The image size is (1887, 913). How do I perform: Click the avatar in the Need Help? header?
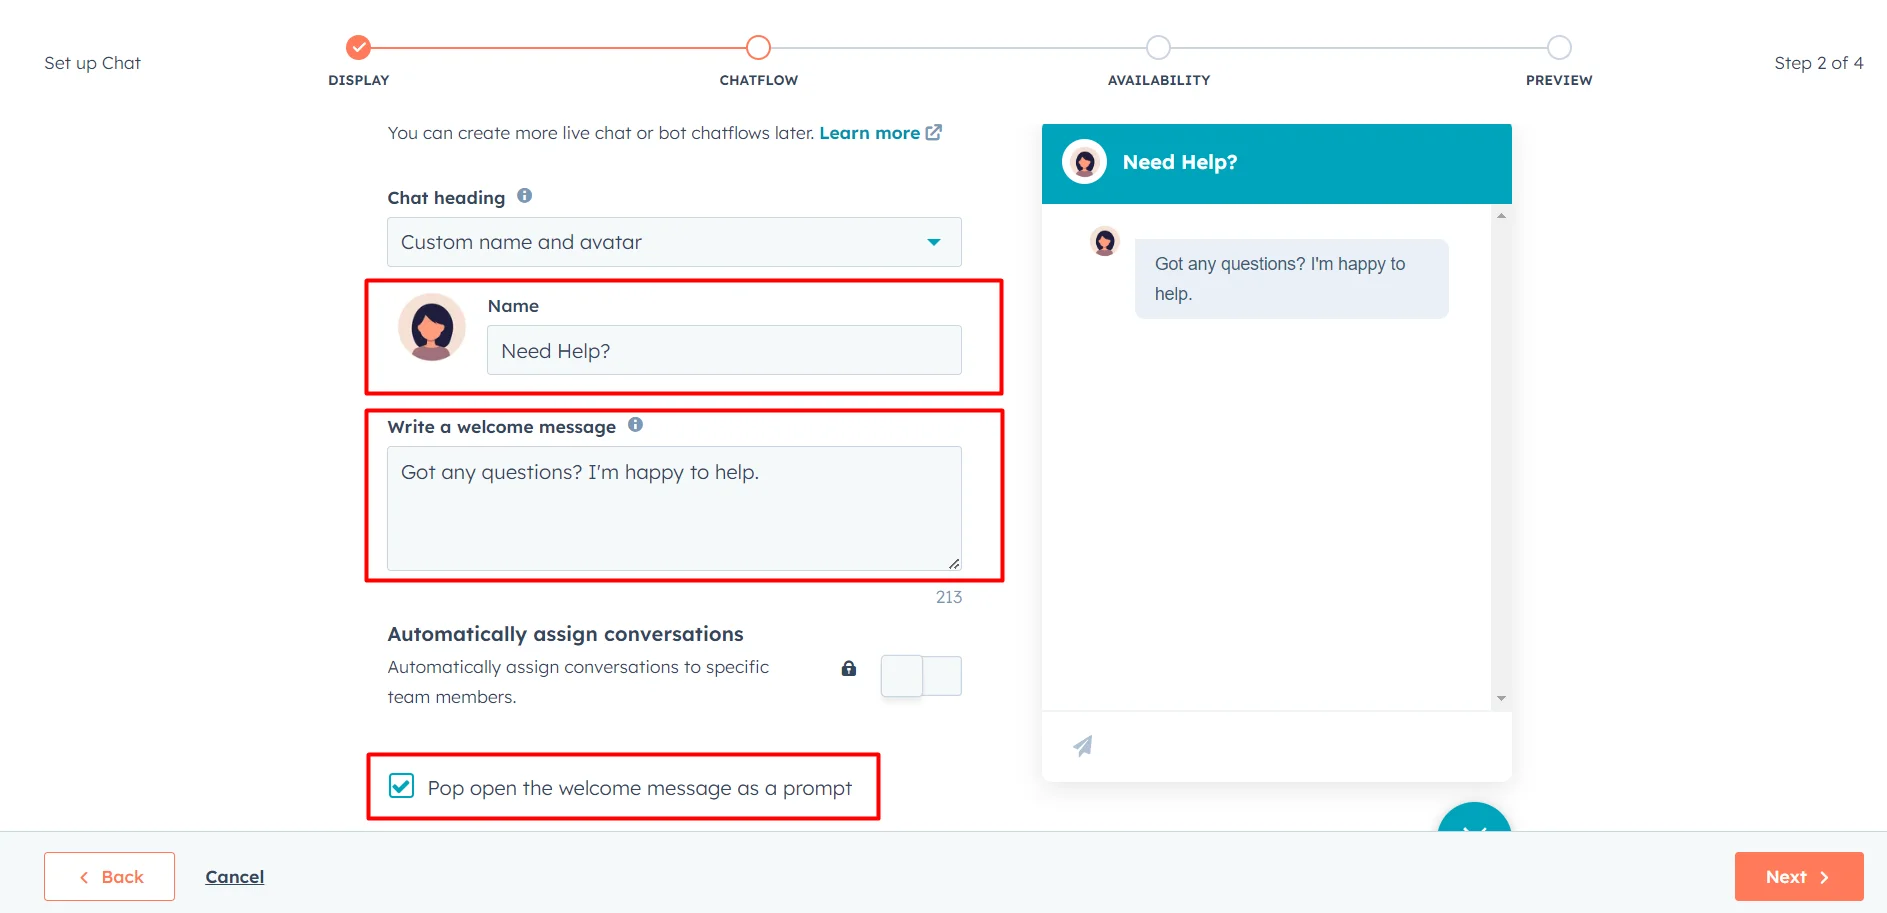tap(1084, 161)
